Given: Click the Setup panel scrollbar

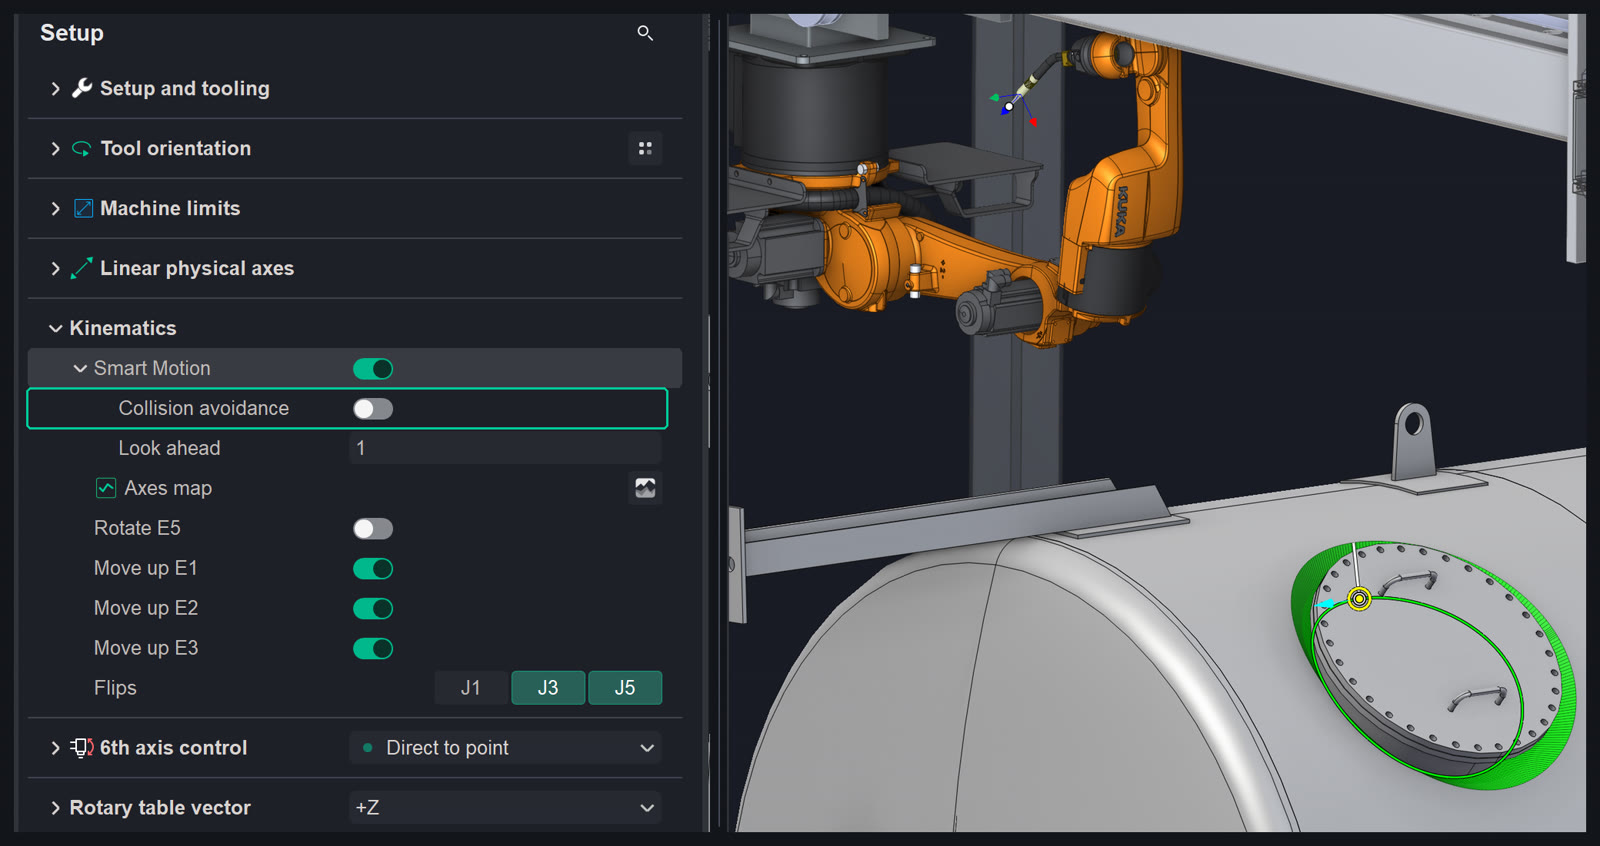Looking at the screenshot, I should [709, 382].
